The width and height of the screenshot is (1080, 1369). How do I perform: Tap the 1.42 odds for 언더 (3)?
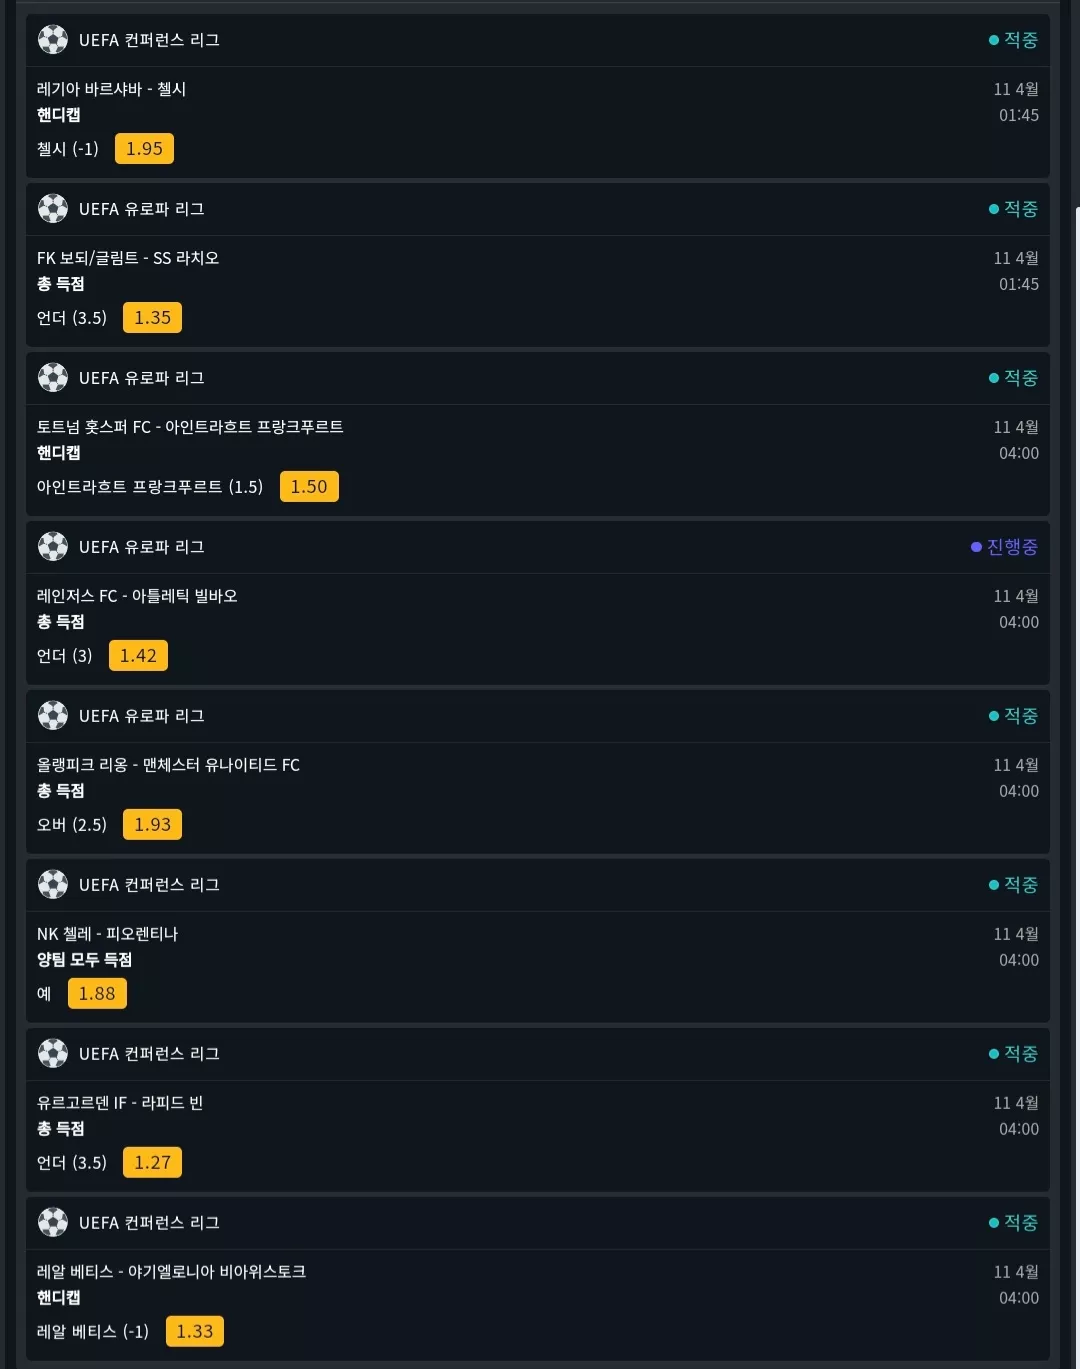click(138, 656)
